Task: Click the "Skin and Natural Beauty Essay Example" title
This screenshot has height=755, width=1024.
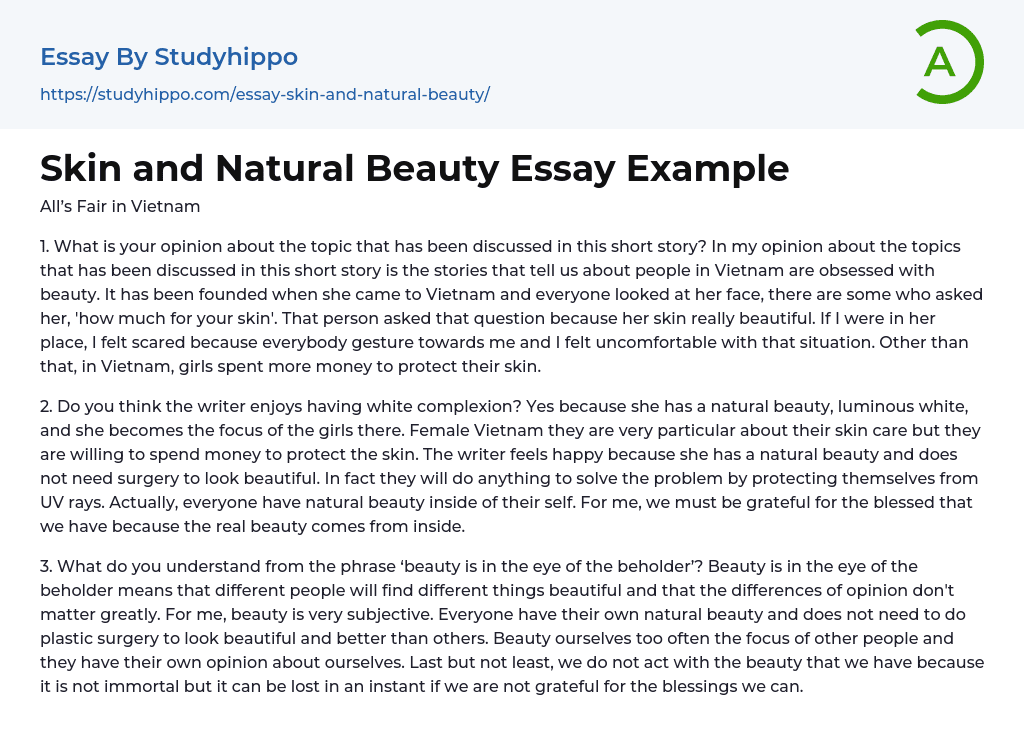Action: point(414,168)
